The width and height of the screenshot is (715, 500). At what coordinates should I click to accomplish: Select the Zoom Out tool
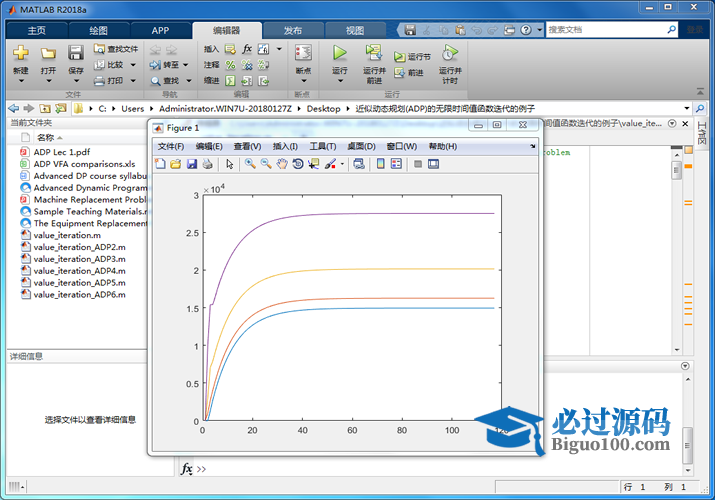point(266,164)
